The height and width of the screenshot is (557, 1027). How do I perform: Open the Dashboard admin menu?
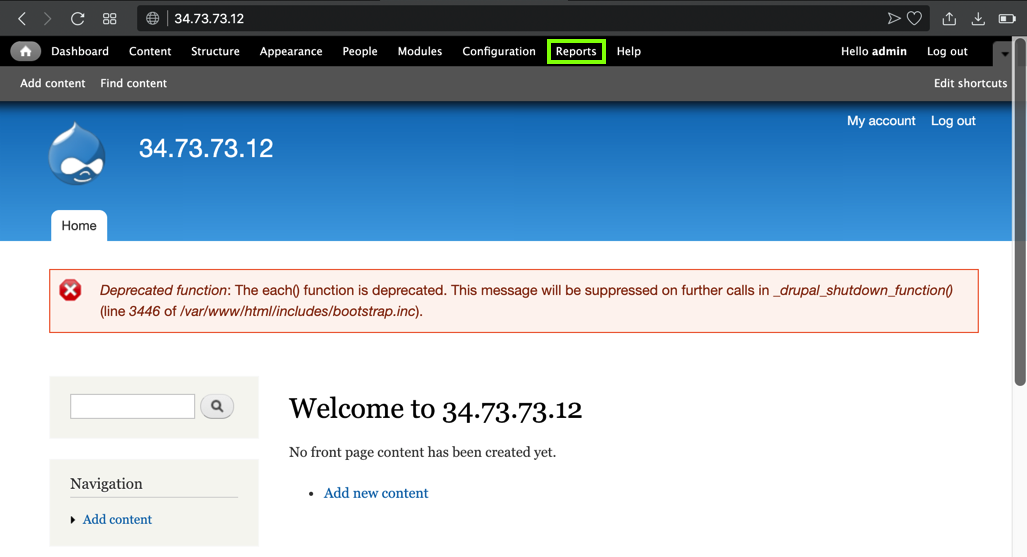[x=80, y=51]
